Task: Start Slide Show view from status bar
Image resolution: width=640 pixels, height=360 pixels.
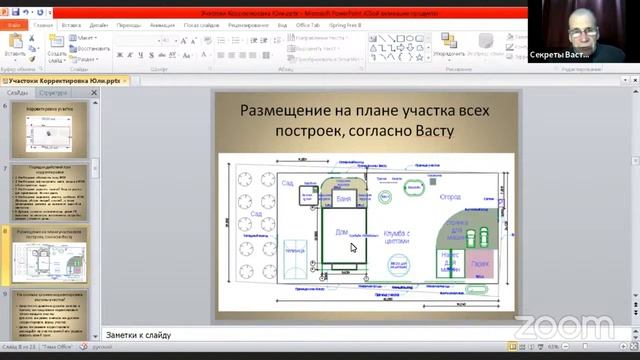Action: [x=541, y=347]
